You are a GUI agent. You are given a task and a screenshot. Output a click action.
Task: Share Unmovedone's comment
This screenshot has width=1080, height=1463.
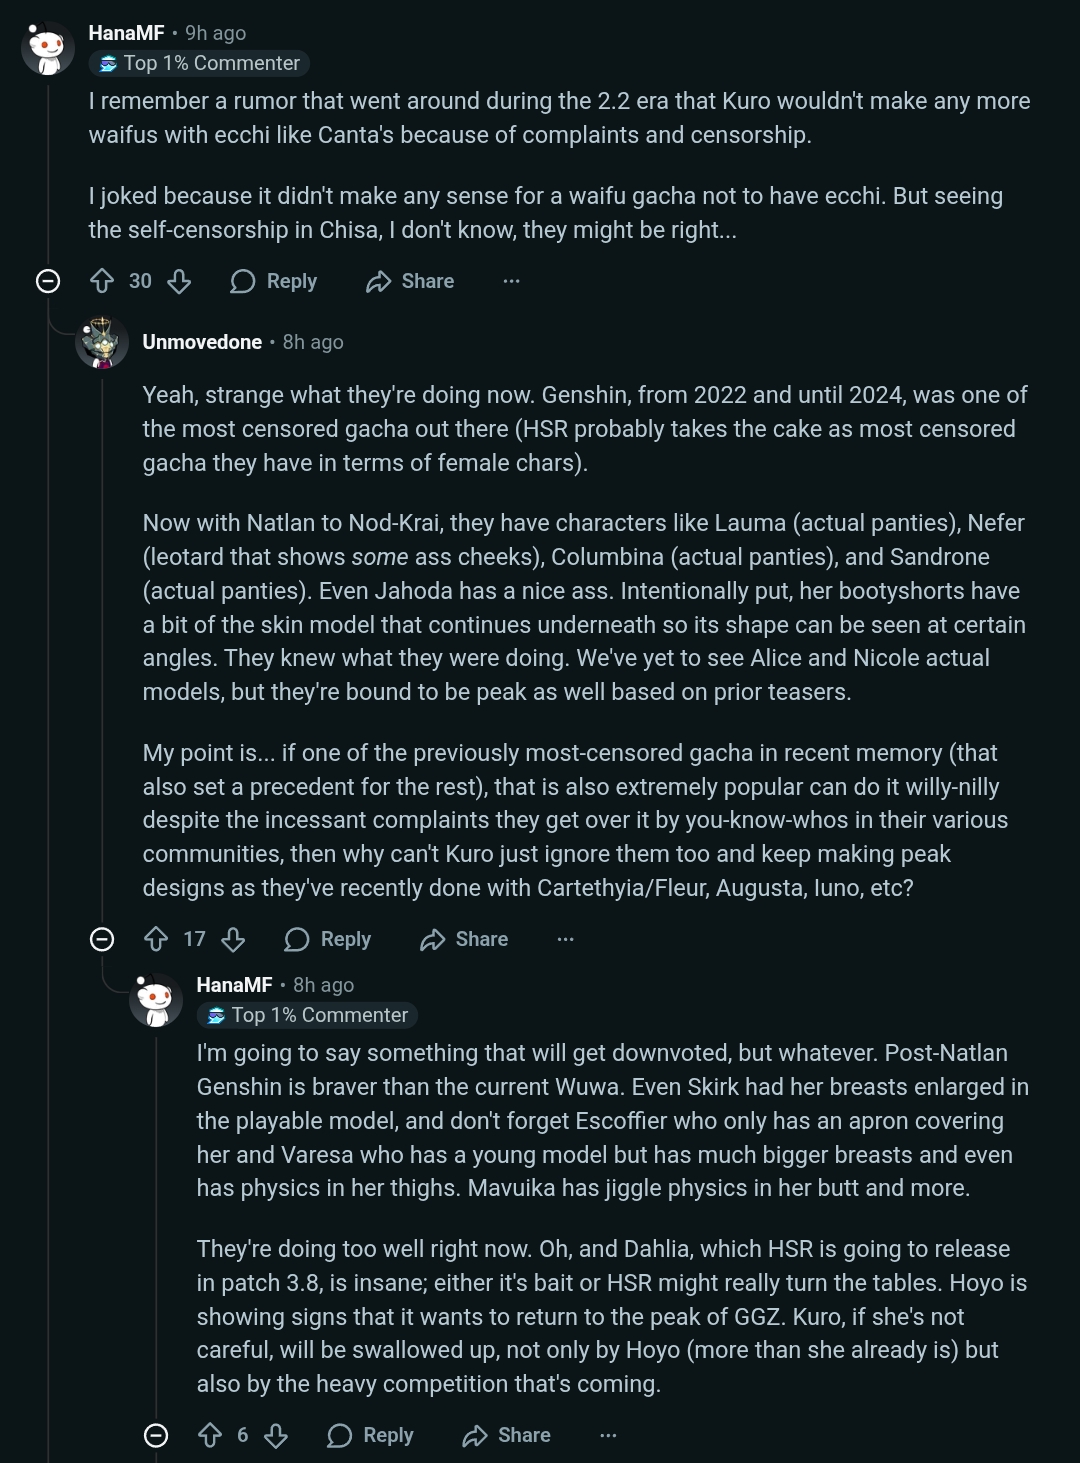click(464, 940)
